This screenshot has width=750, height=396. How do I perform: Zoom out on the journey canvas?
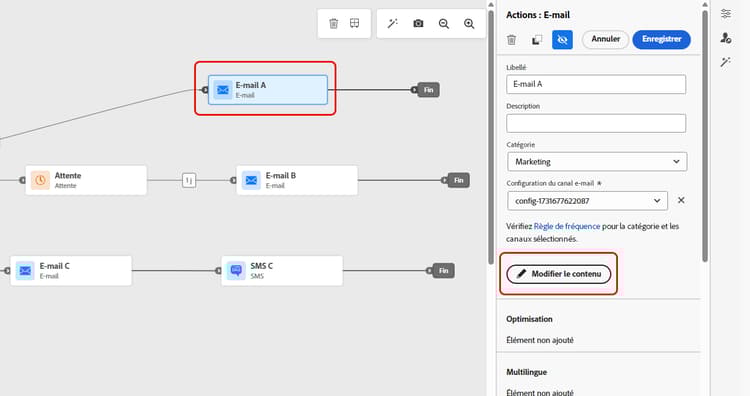444,23
